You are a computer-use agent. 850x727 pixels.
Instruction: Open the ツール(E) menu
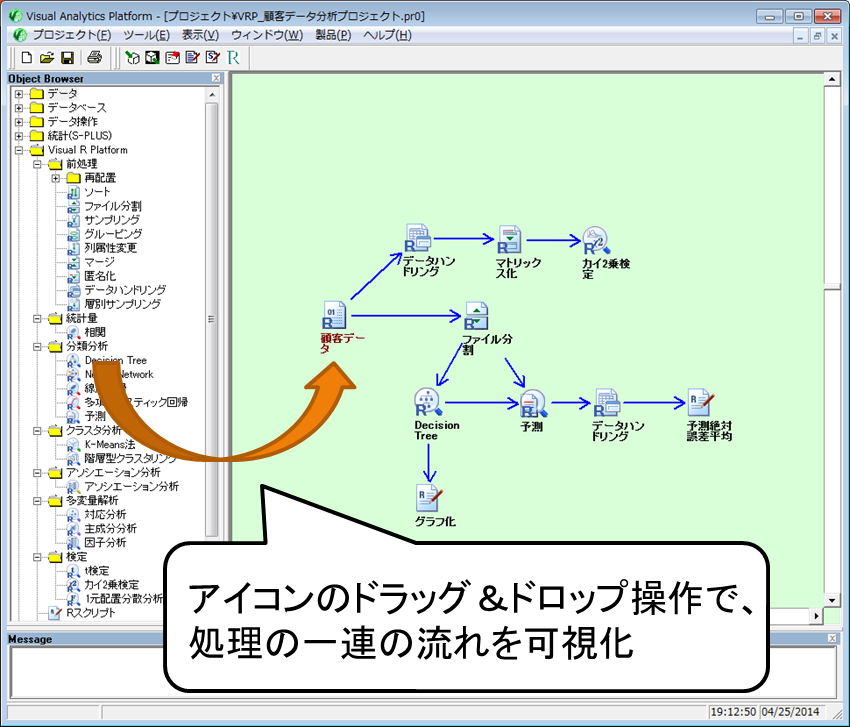(x=146, y=35)
